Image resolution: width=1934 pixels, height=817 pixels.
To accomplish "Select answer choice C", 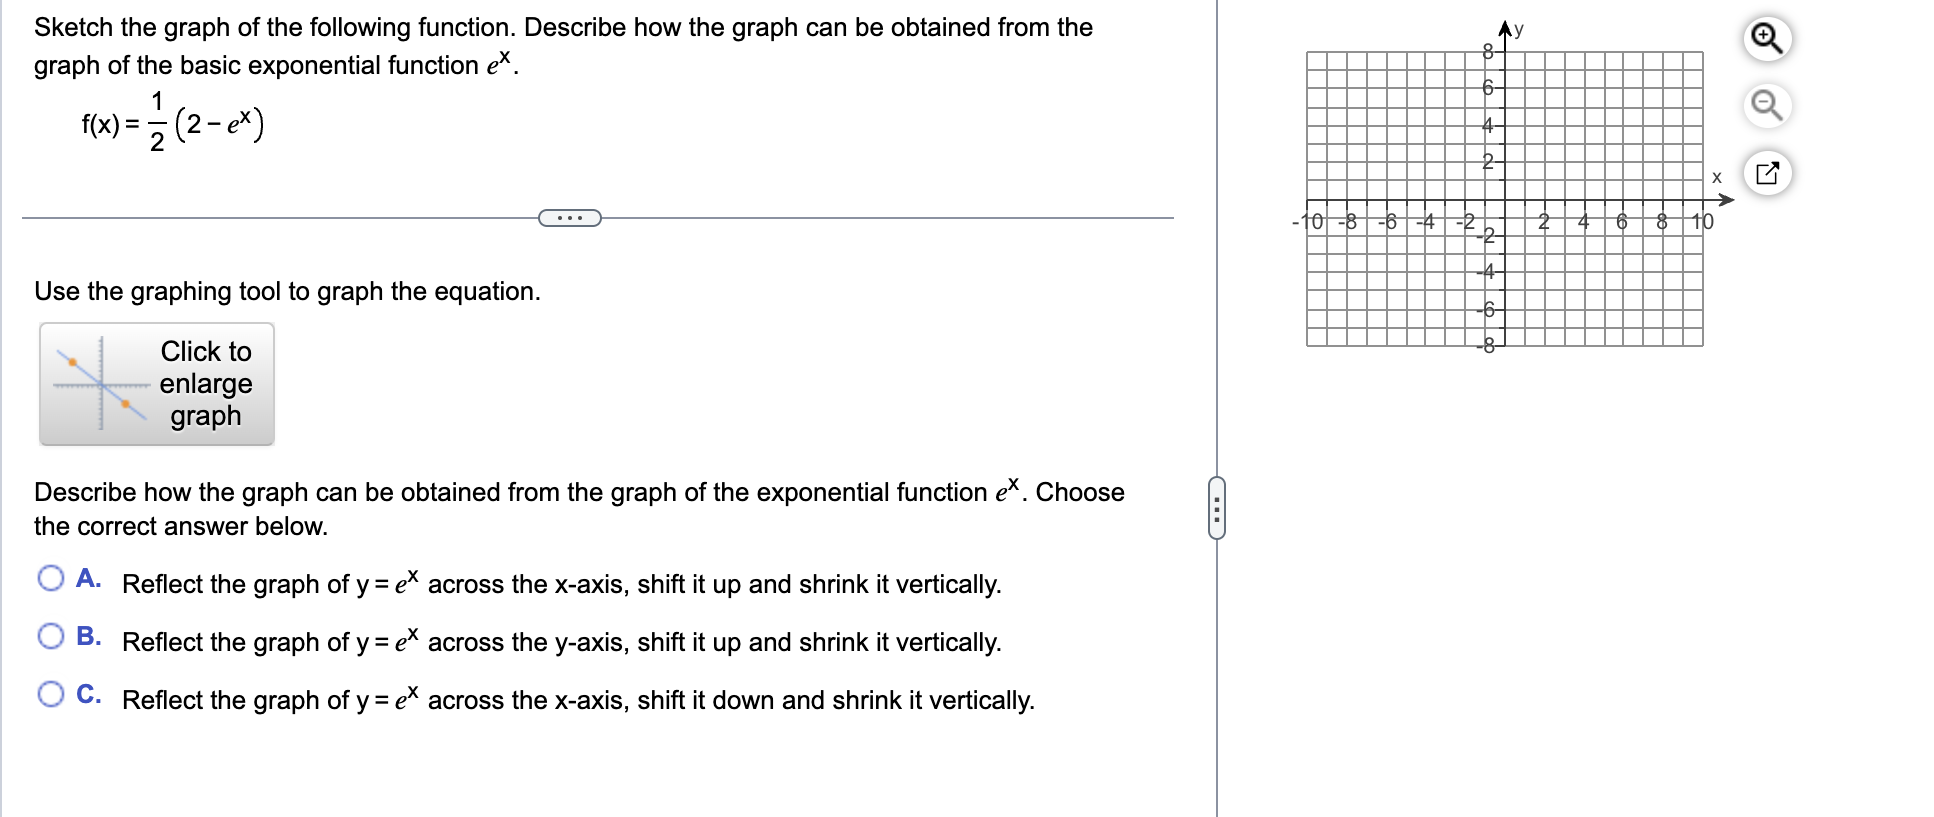I will (49, 692).
